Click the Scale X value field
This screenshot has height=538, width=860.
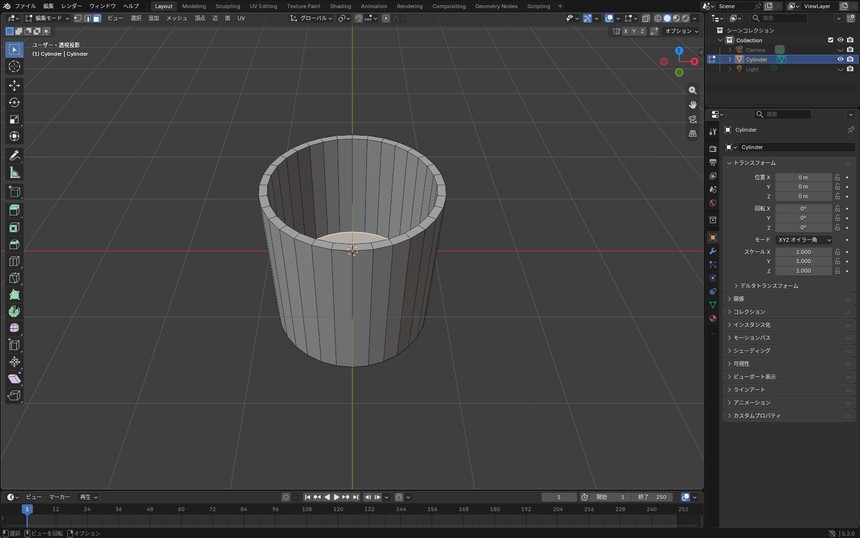tap(804, 252)
